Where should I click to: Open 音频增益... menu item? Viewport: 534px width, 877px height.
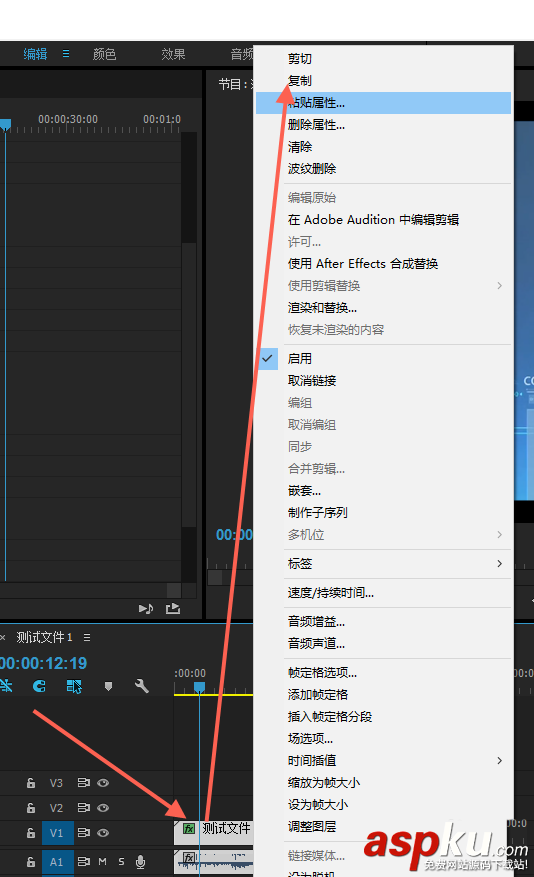(x=384, y=621)
